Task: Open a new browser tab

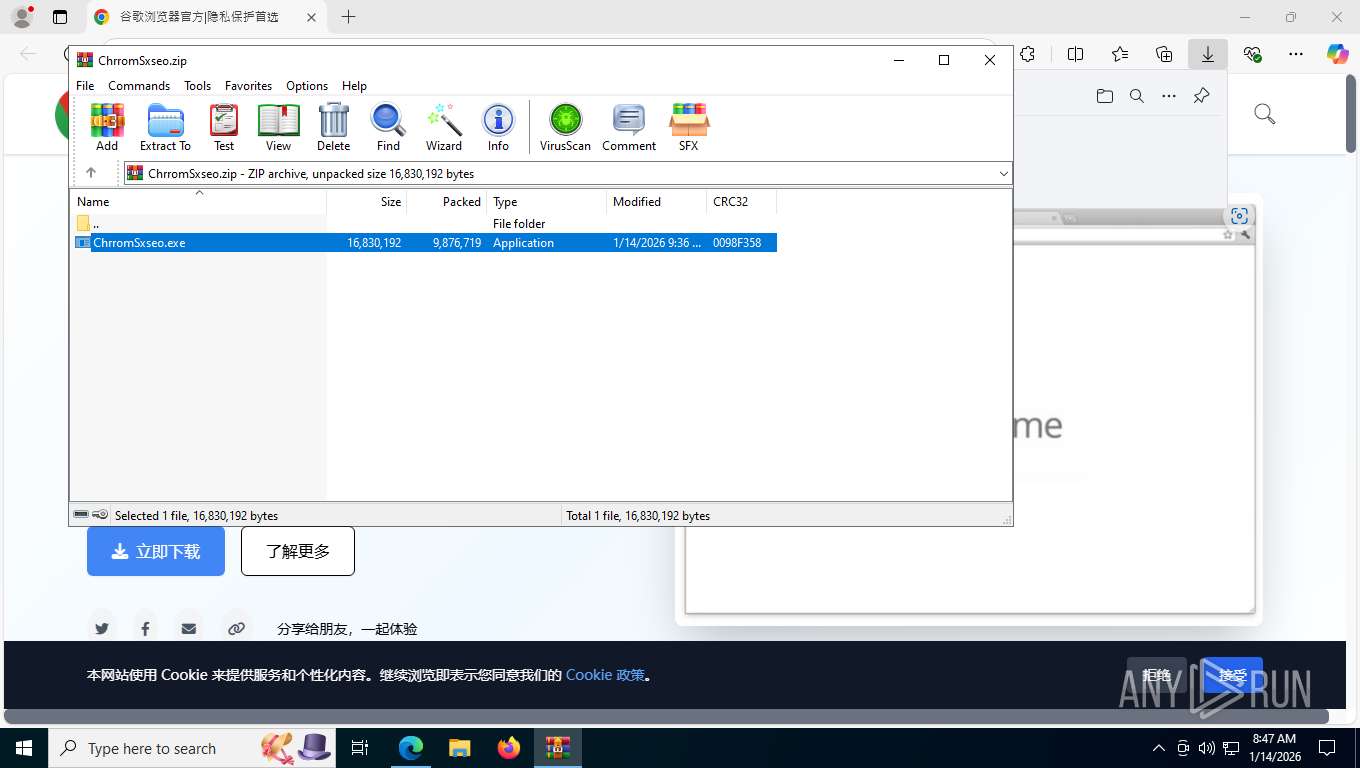Action: click(x=348, y=17)
